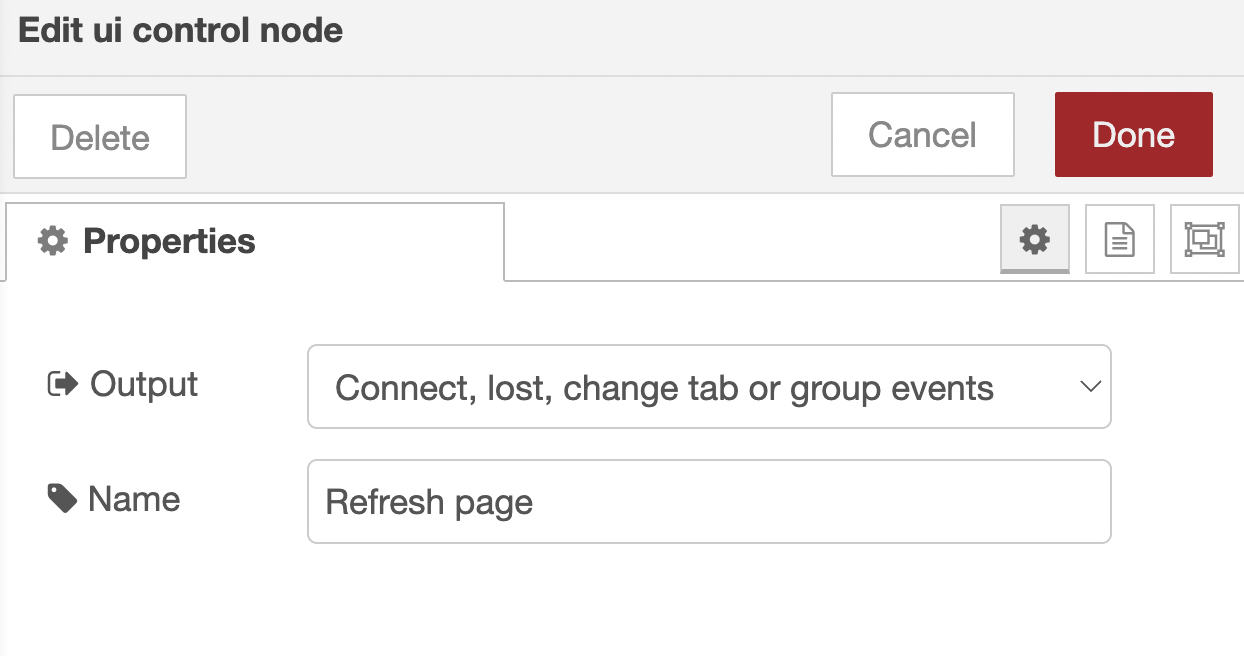The width and height of the screenshot is (1244, 656).
Task: Click the 'Refresh page' text in Name field
Action: tap(429, 502)
